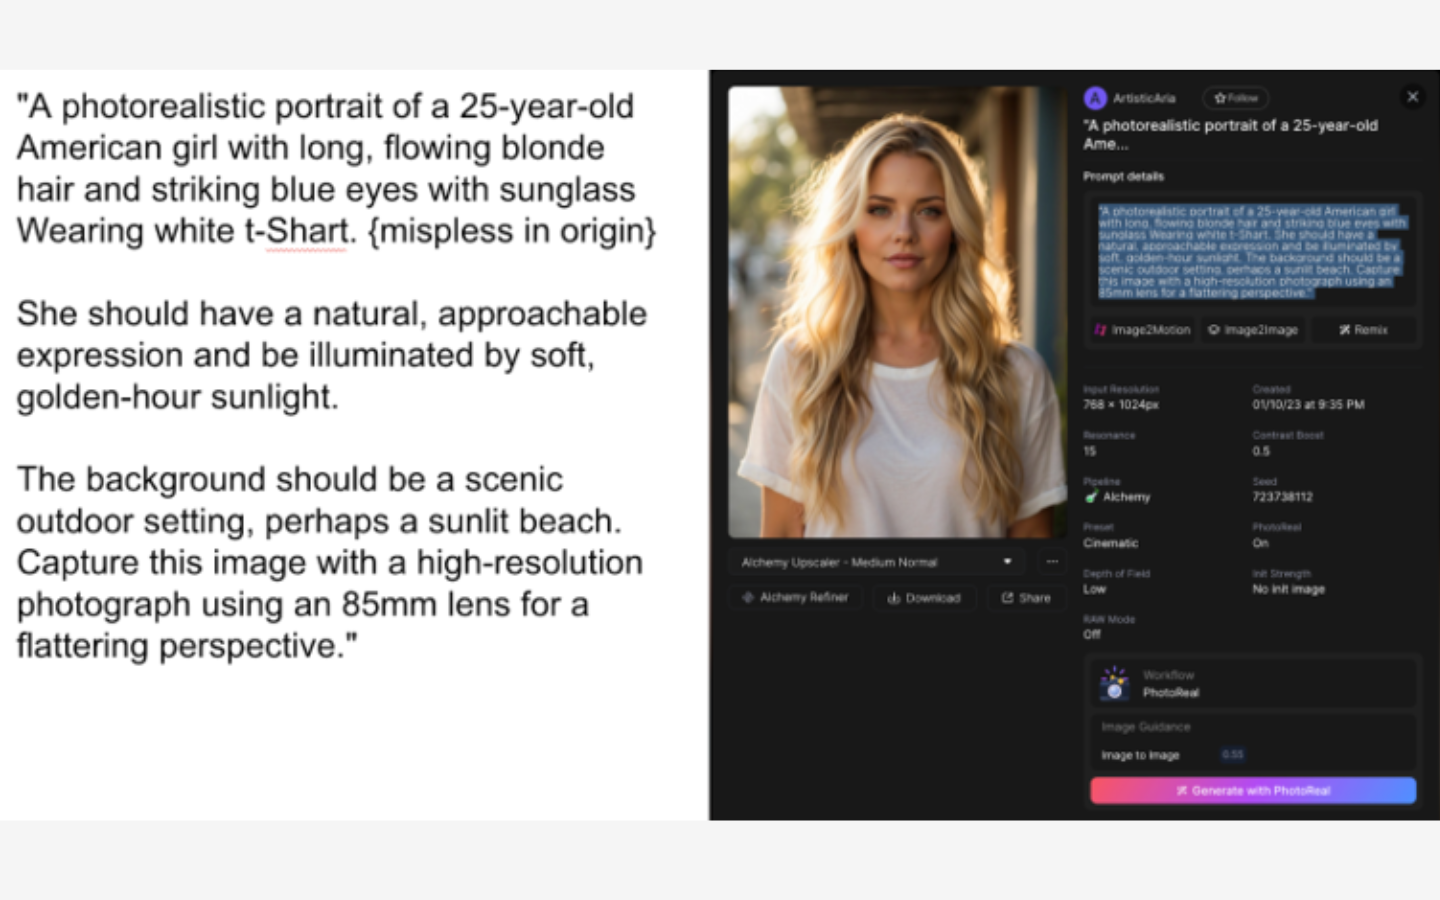Viewport: 1440px width, 900px height.
Task: Click the PhotoReal workflow camera icon
Action: 1114,684
